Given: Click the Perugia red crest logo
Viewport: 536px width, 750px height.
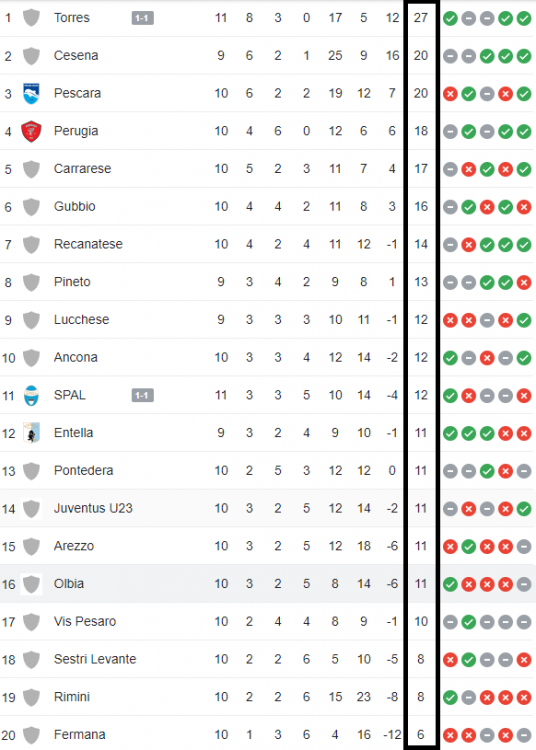Looking at the screenshot, I should [31, 131].
